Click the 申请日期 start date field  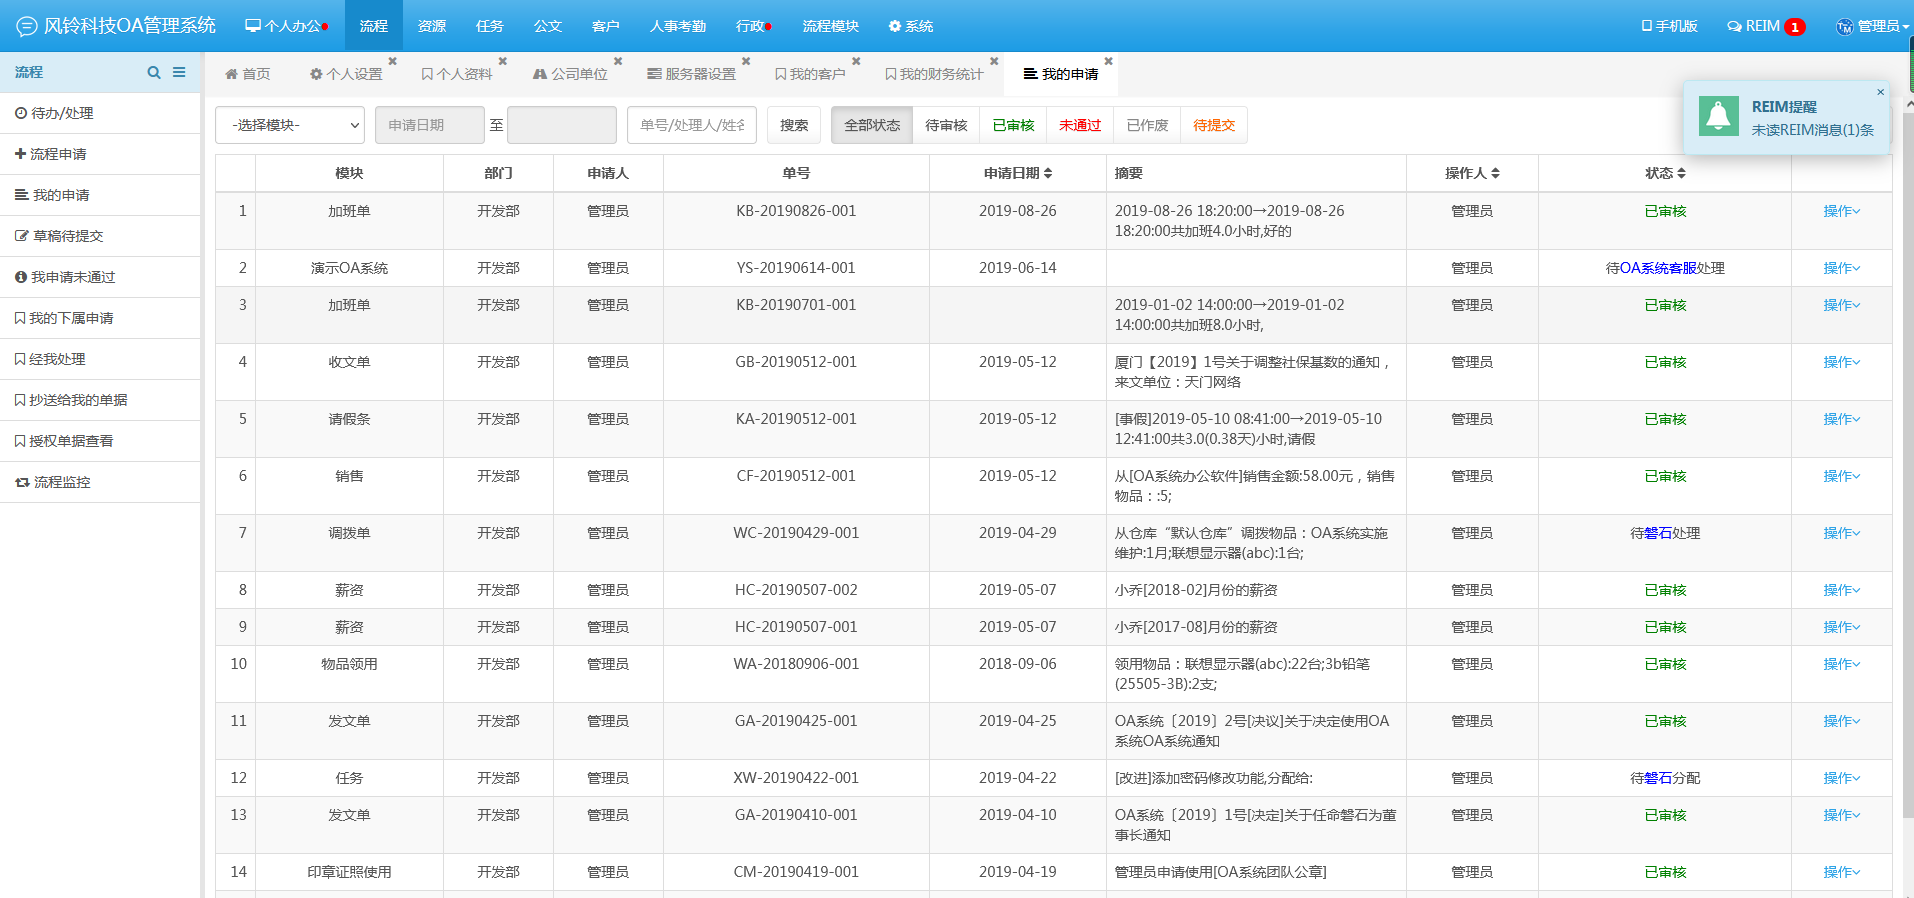(430, 125)
